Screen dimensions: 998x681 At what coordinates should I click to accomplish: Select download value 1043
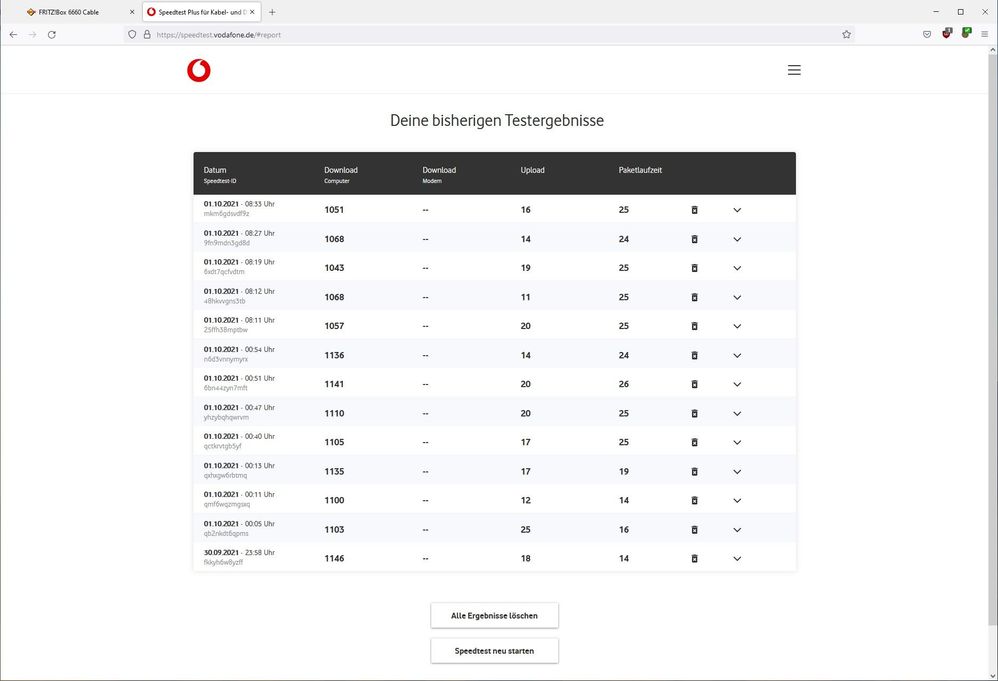334,268
